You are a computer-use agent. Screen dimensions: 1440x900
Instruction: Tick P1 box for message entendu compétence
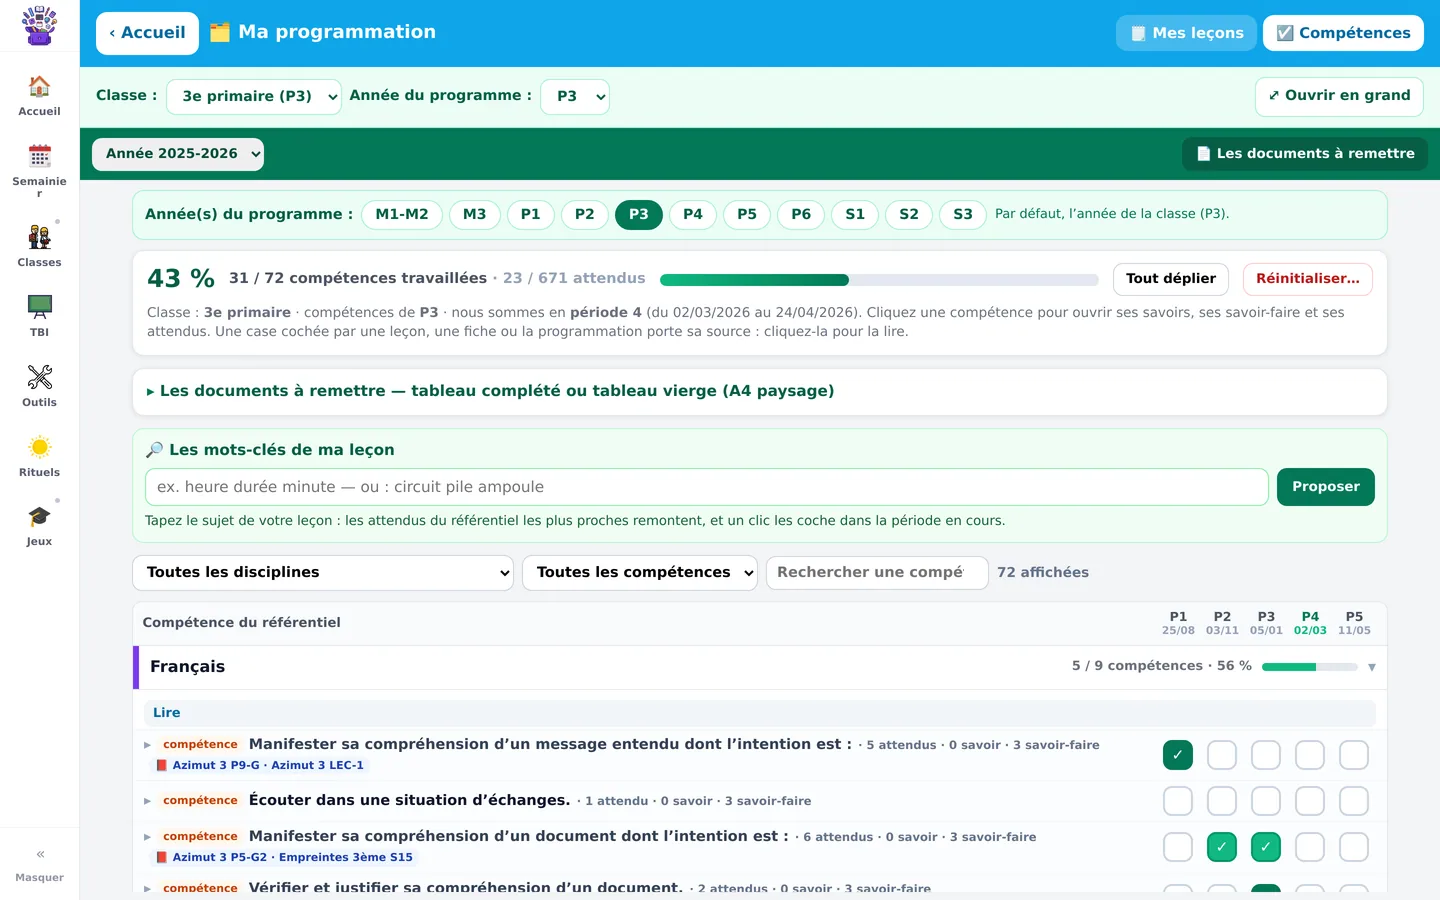click(x=1178, y=755)
